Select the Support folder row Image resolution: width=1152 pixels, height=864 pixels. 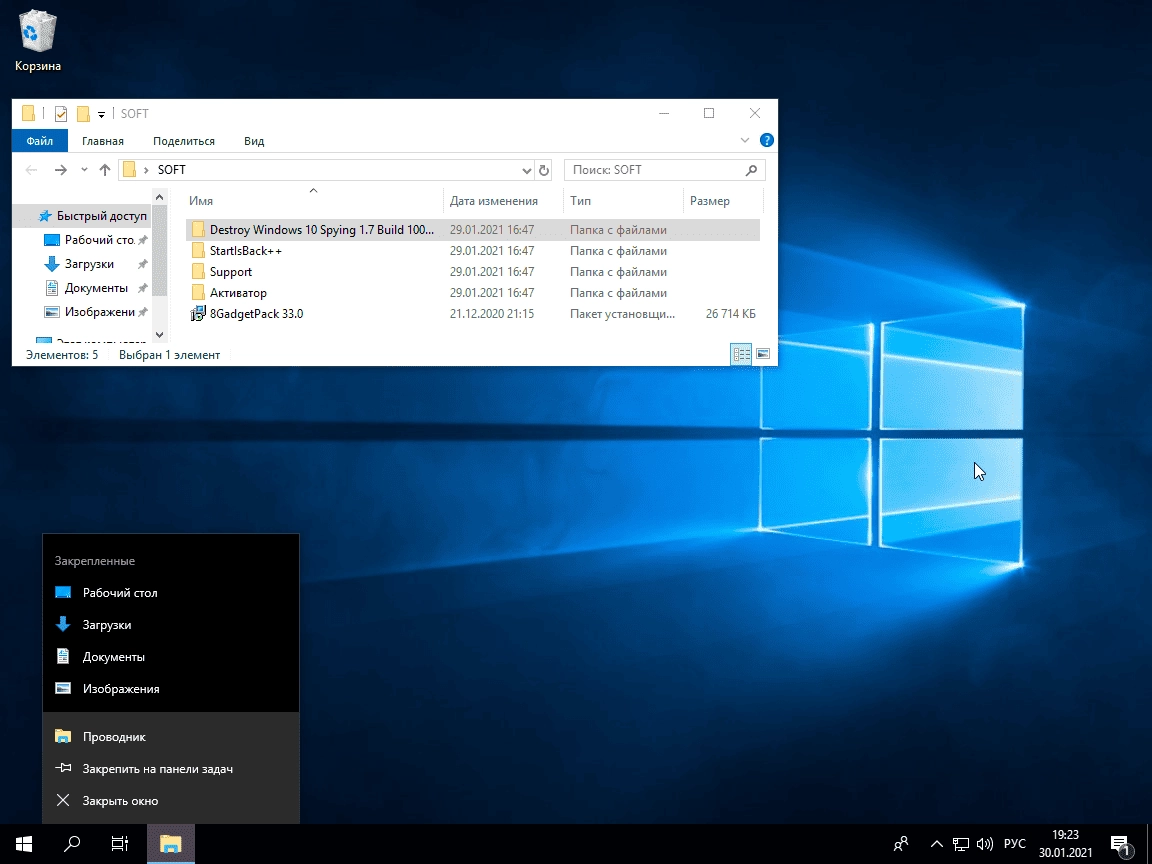(x=472, y=272)
